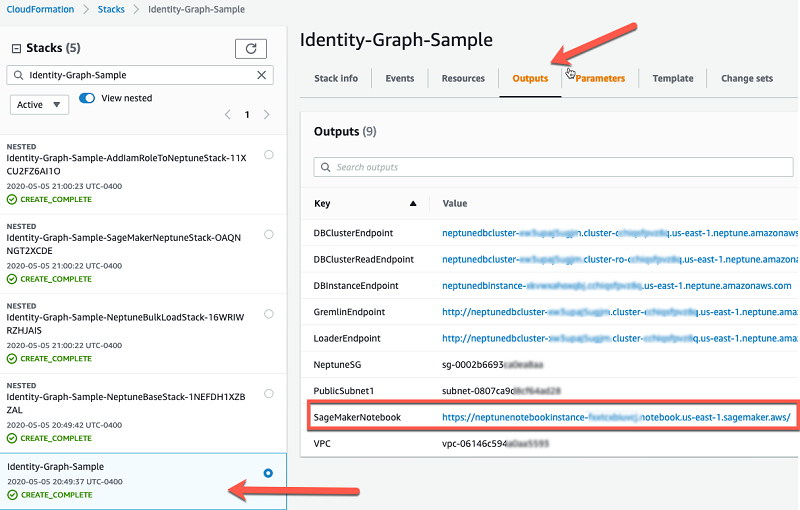
Task: Click CREATE_COMPLETE status of NeptuneBaseStack
Action: click(x=49, y=438)
